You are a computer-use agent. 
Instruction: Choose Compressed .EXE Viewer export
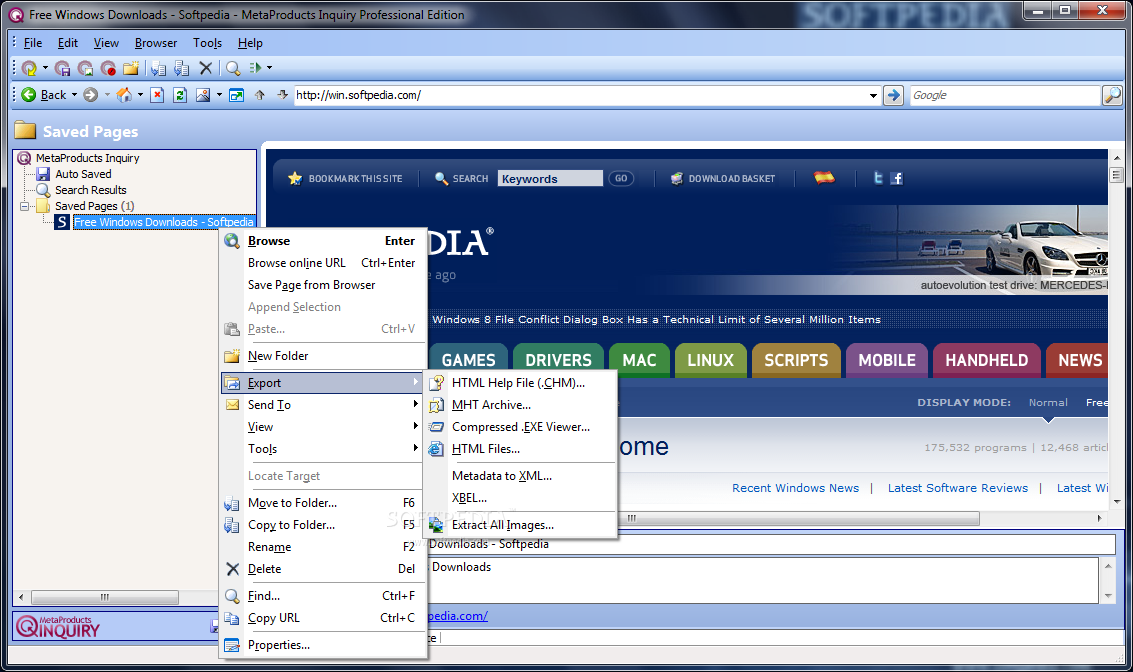pyautogui.click(x=520, y=427)
